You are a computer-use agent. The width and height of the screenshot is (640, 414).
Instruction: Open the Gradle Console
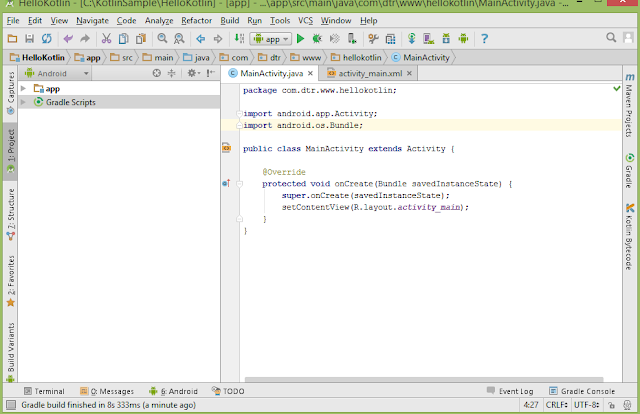click(582, 391)
